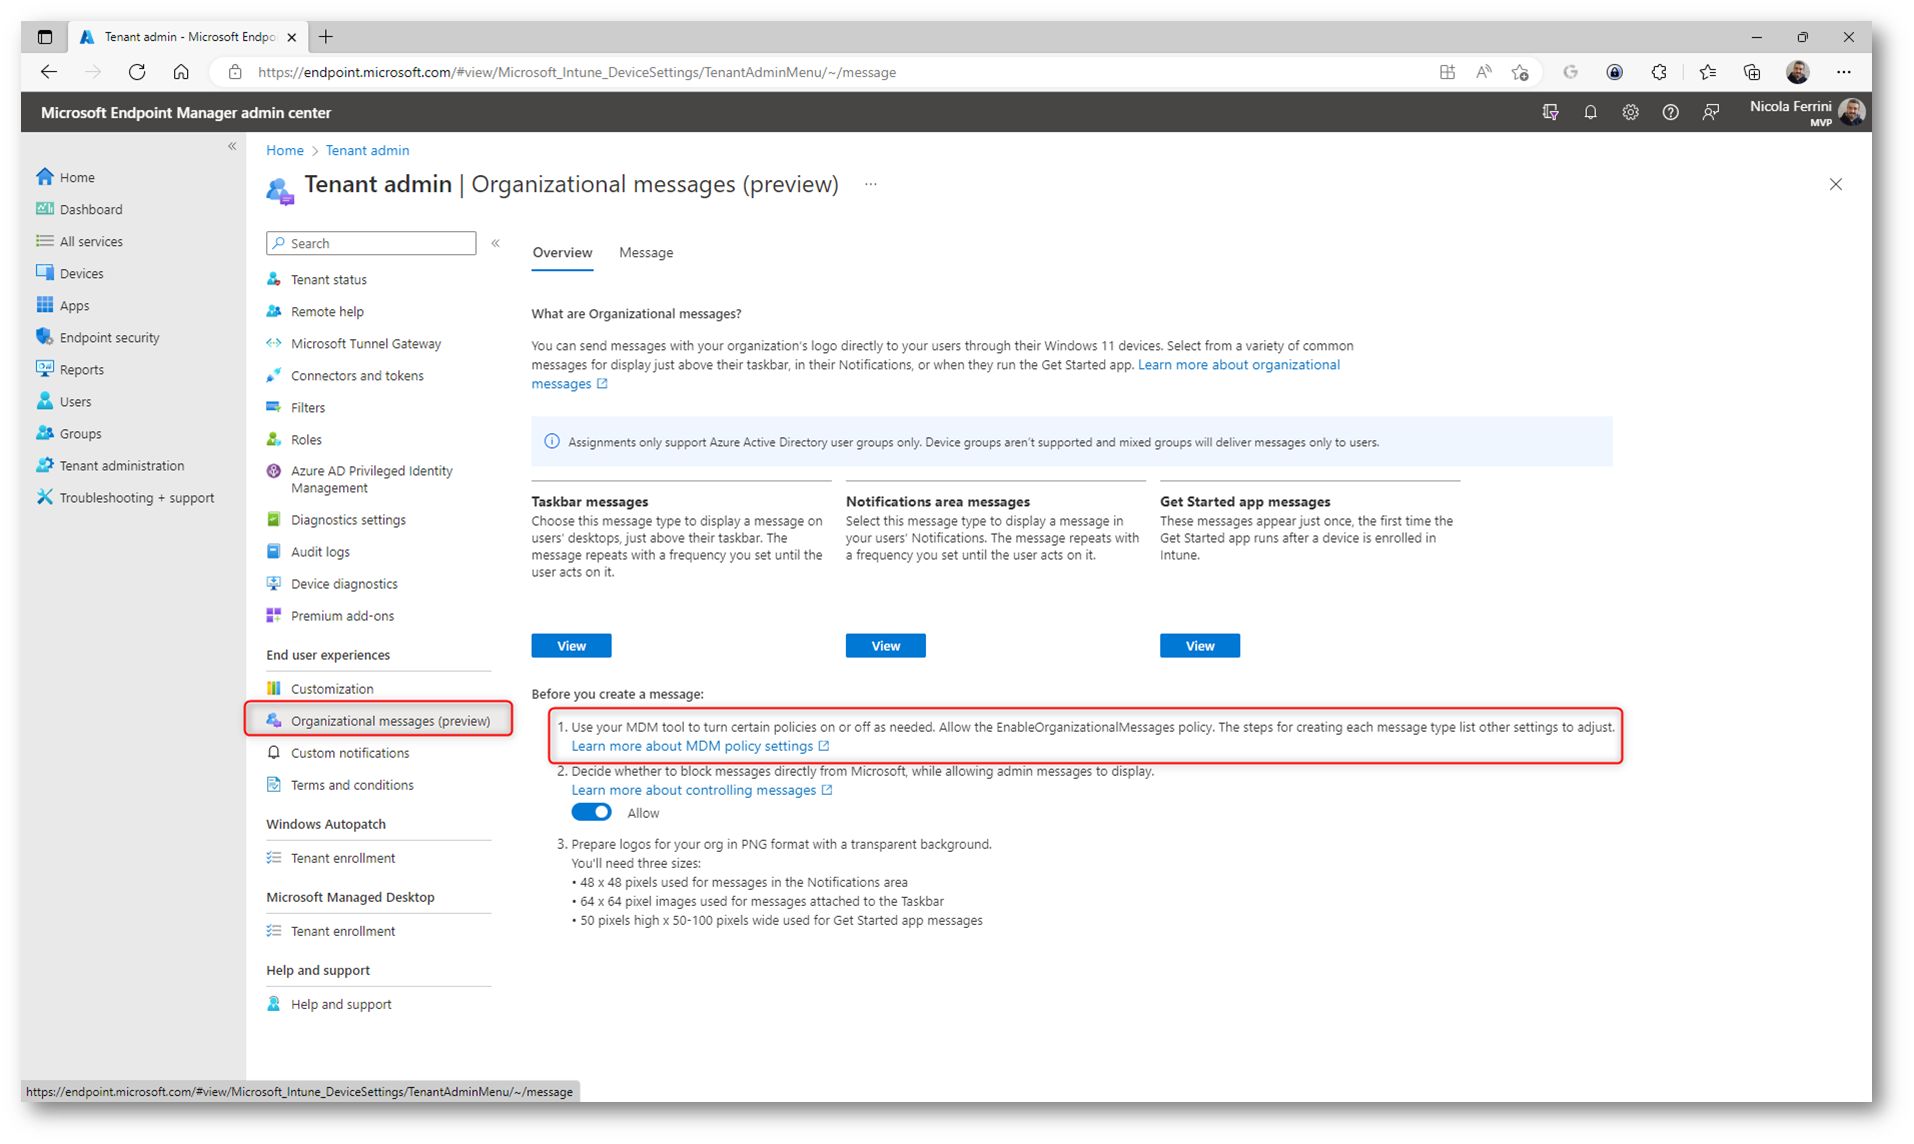Open Users in left navigation
This screenshot has height=1144, width=1914.
click(64, 401)
